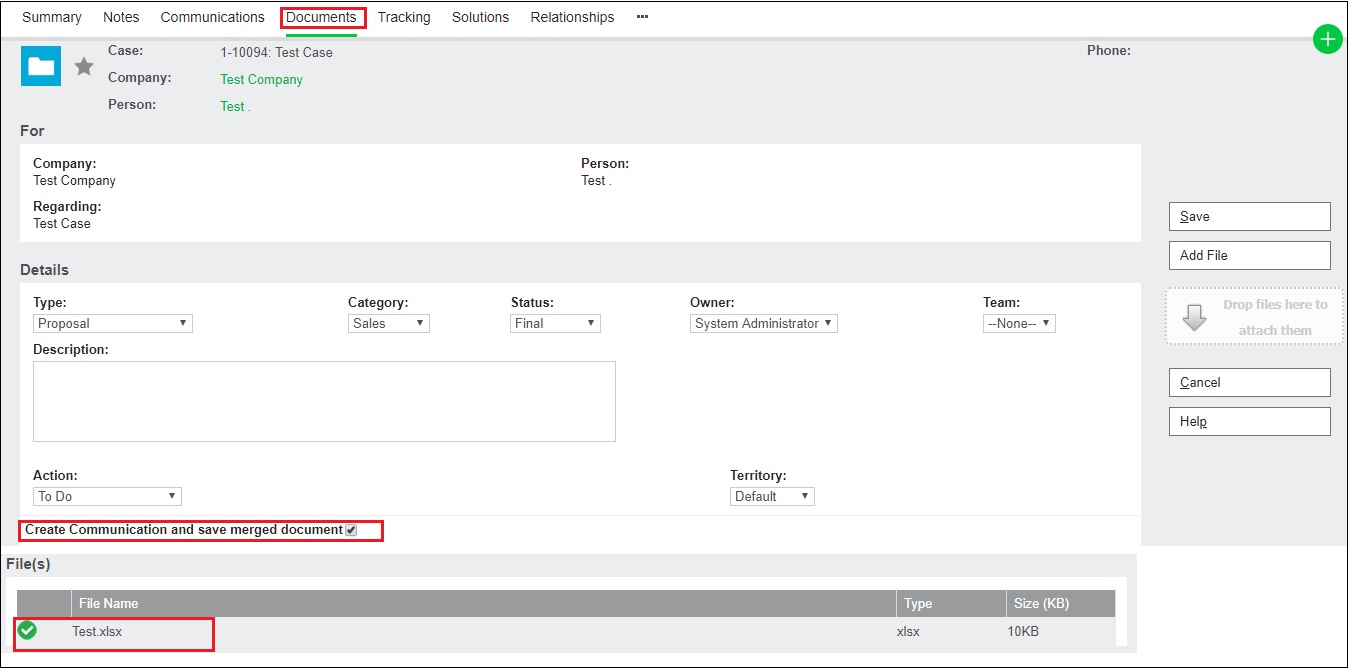Switch to the Communications tab
Screen dimensions: 1348x669
coord(212,17)
